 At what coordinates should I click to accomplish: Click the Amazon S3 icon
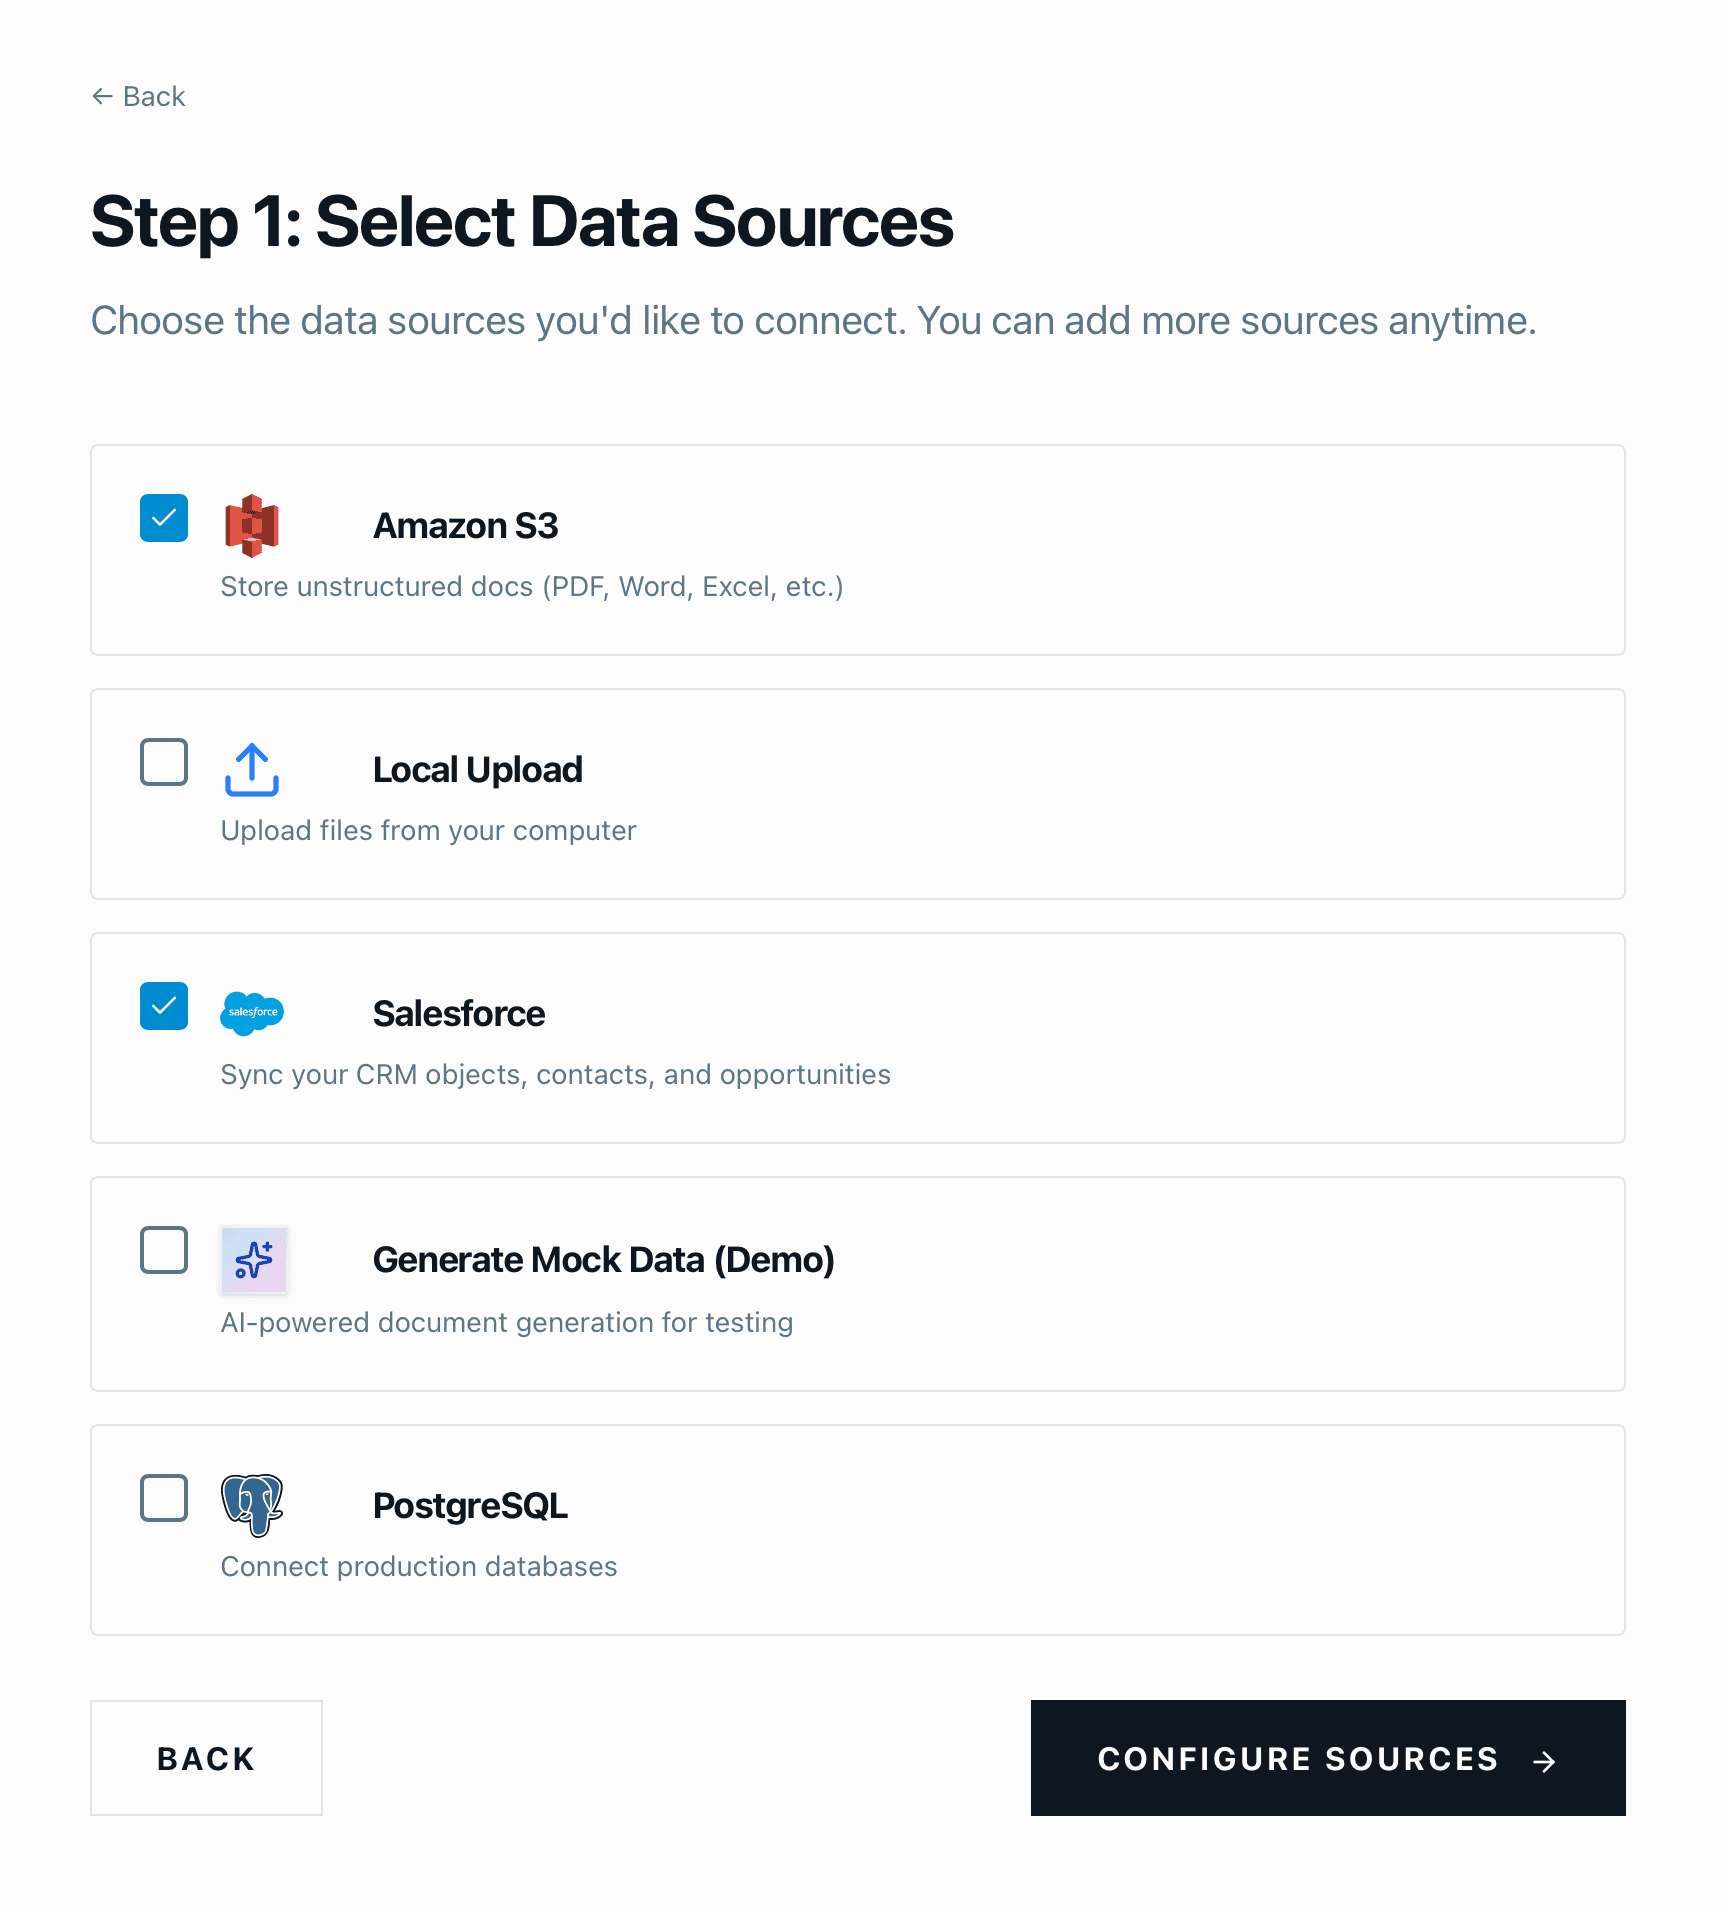[x=252, y=524]
